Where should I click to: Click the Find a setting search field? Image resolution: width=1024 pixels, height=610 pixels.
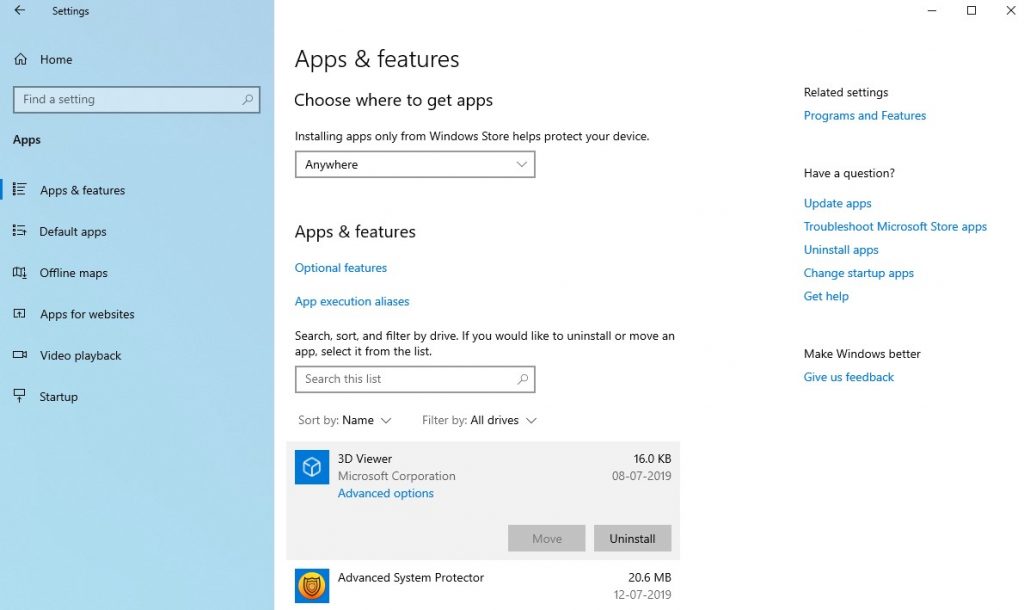136,99
